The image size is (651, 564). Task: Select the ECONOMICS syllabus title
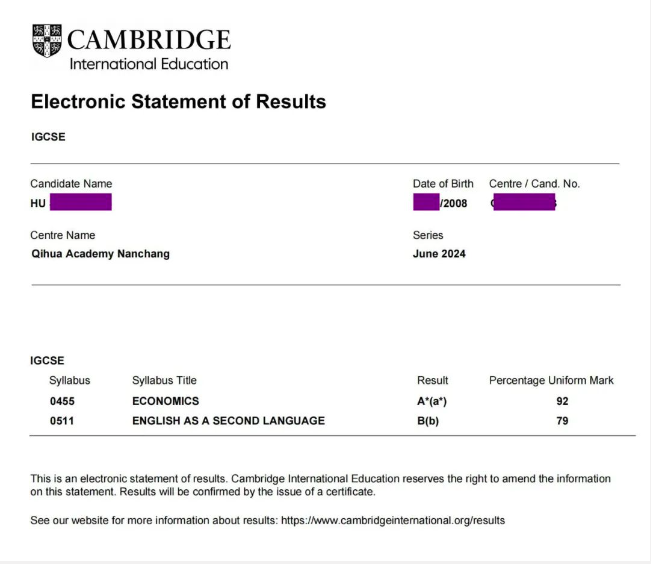[165, 401]
